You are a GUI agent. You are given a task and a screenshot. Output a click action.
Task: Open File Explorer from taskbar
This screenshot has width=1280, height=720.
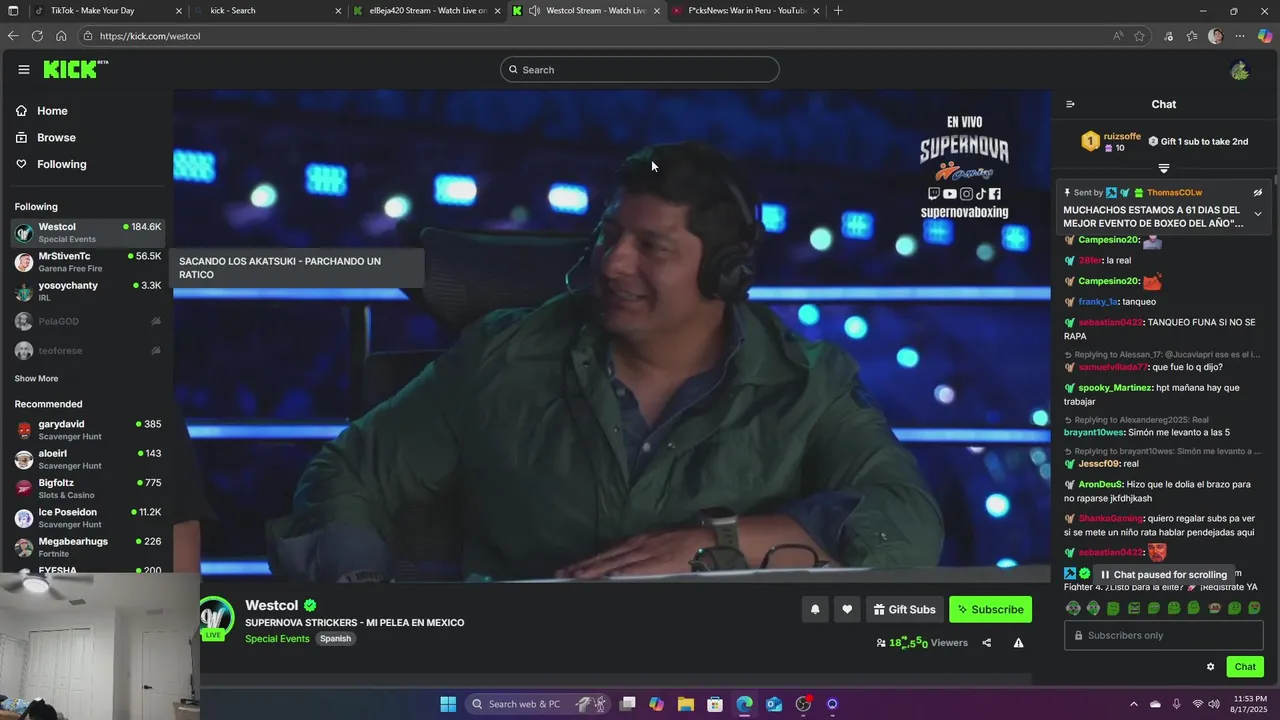tap(686, 704)
